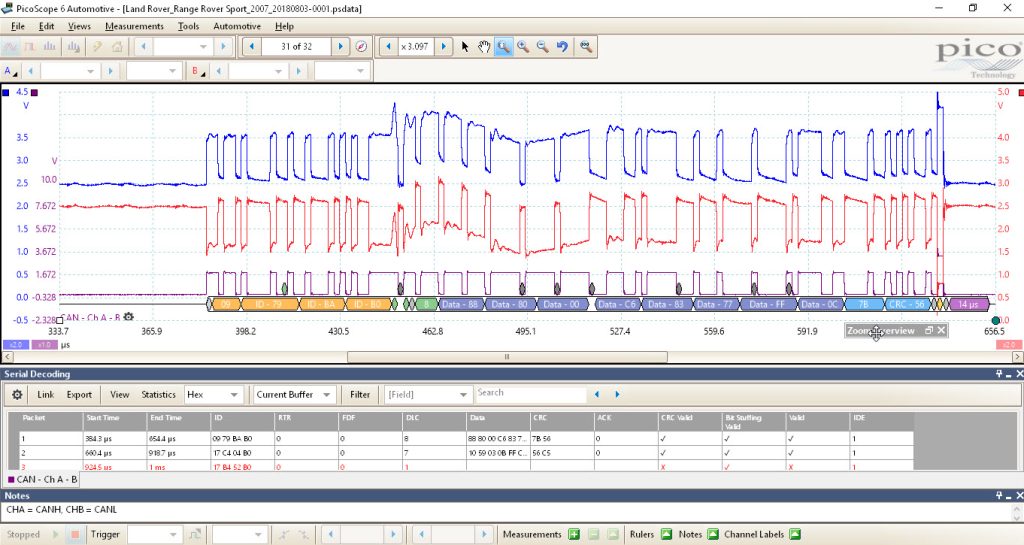Toggle the Notes panel button

point(713,535)
